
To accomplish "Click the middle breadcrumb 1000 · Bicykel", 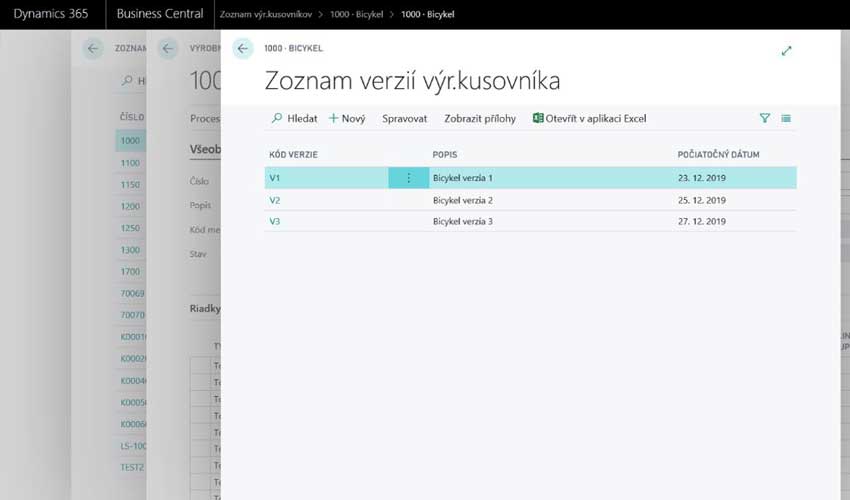I will 356,15.
